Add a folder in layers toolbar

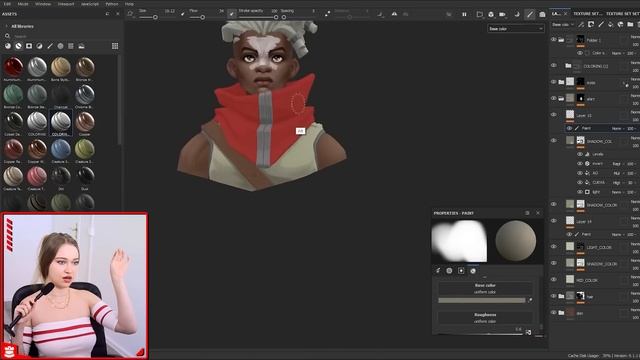[x=630, y=24]
